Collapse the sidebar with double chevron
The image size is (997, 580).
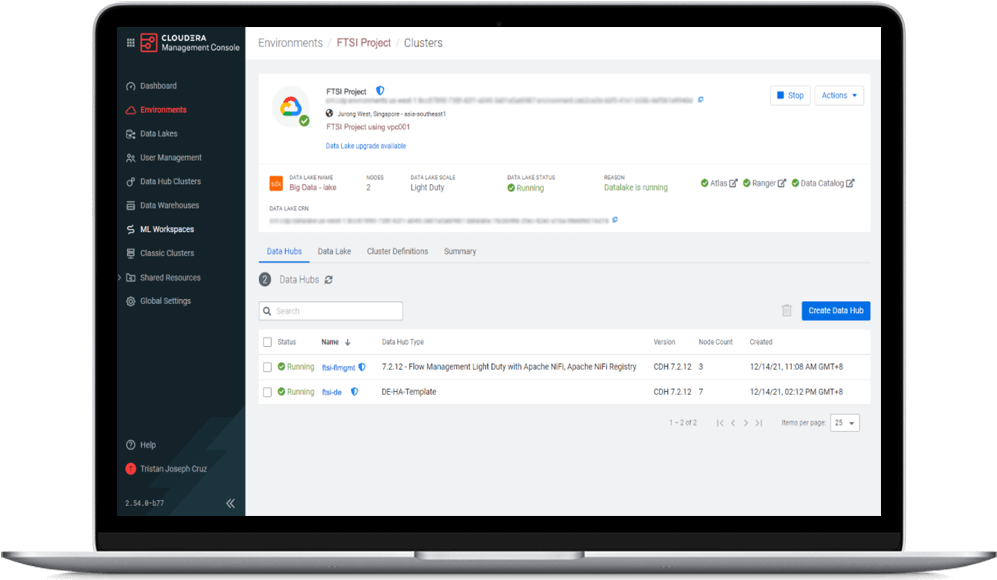pyautogui.click(x=230, y=503)
